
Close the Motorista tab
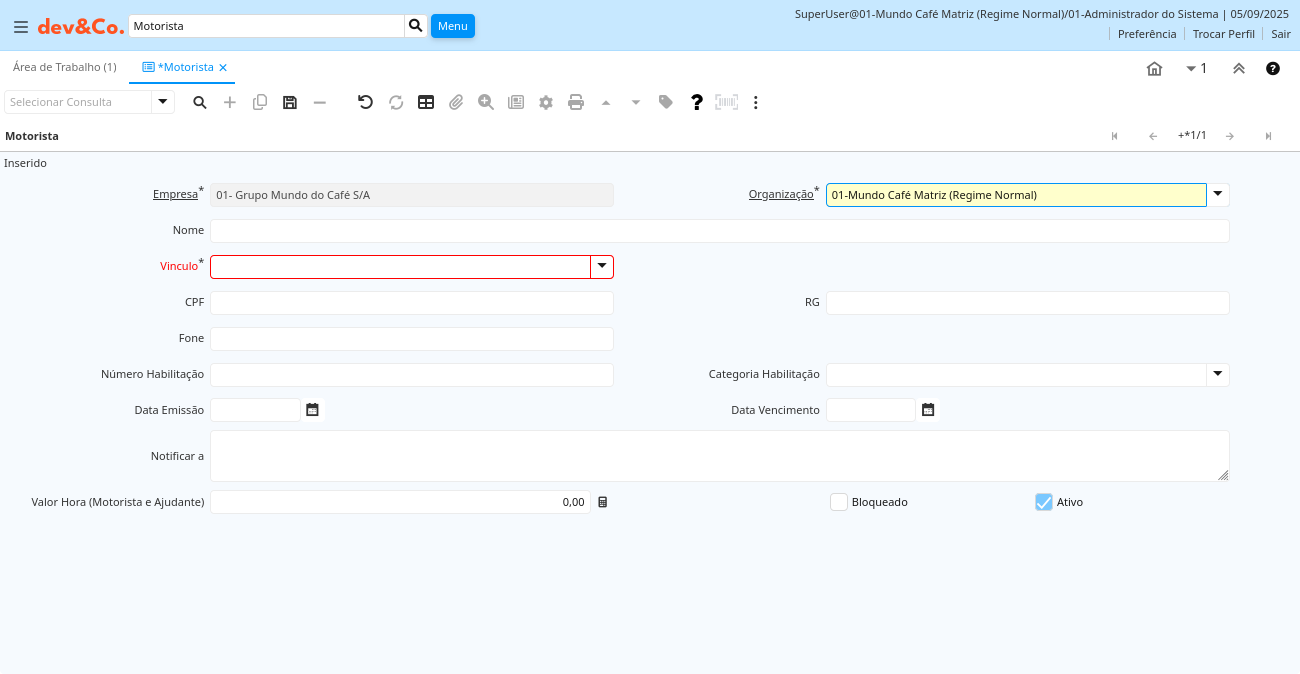coord(223,68)
